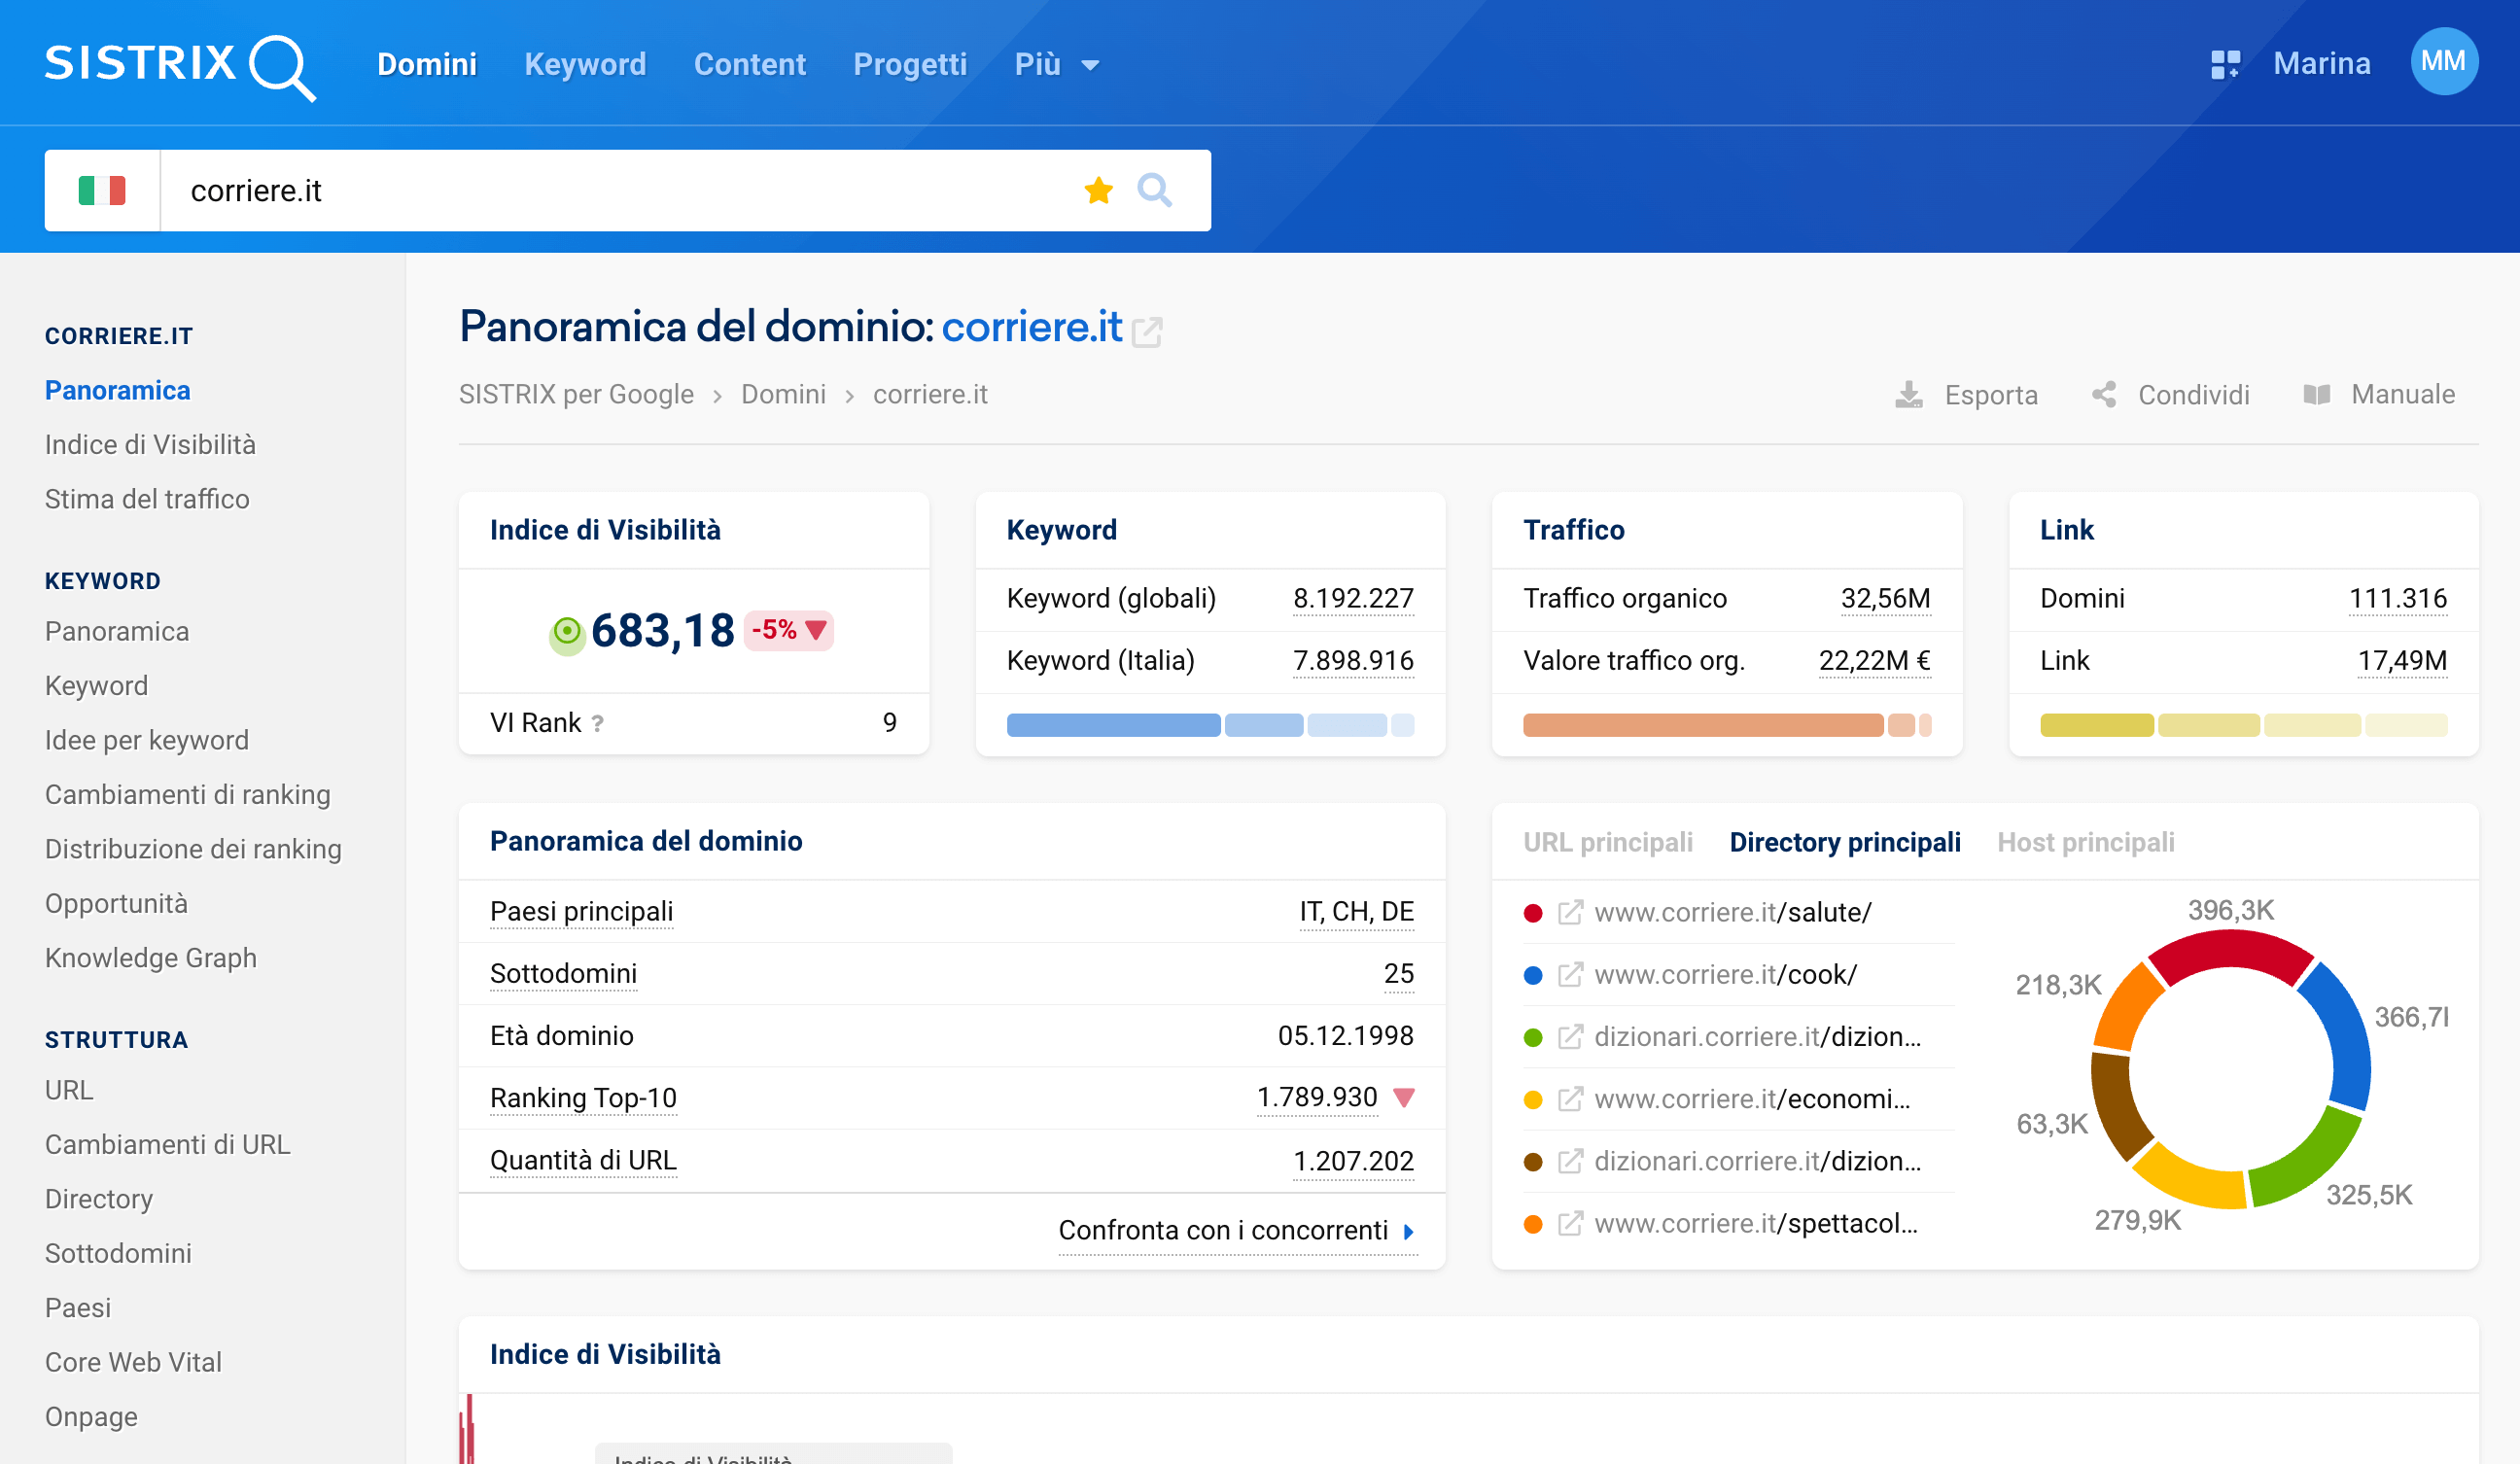Click the -5% change badge
The image size is (2520, 1464).
788,630
